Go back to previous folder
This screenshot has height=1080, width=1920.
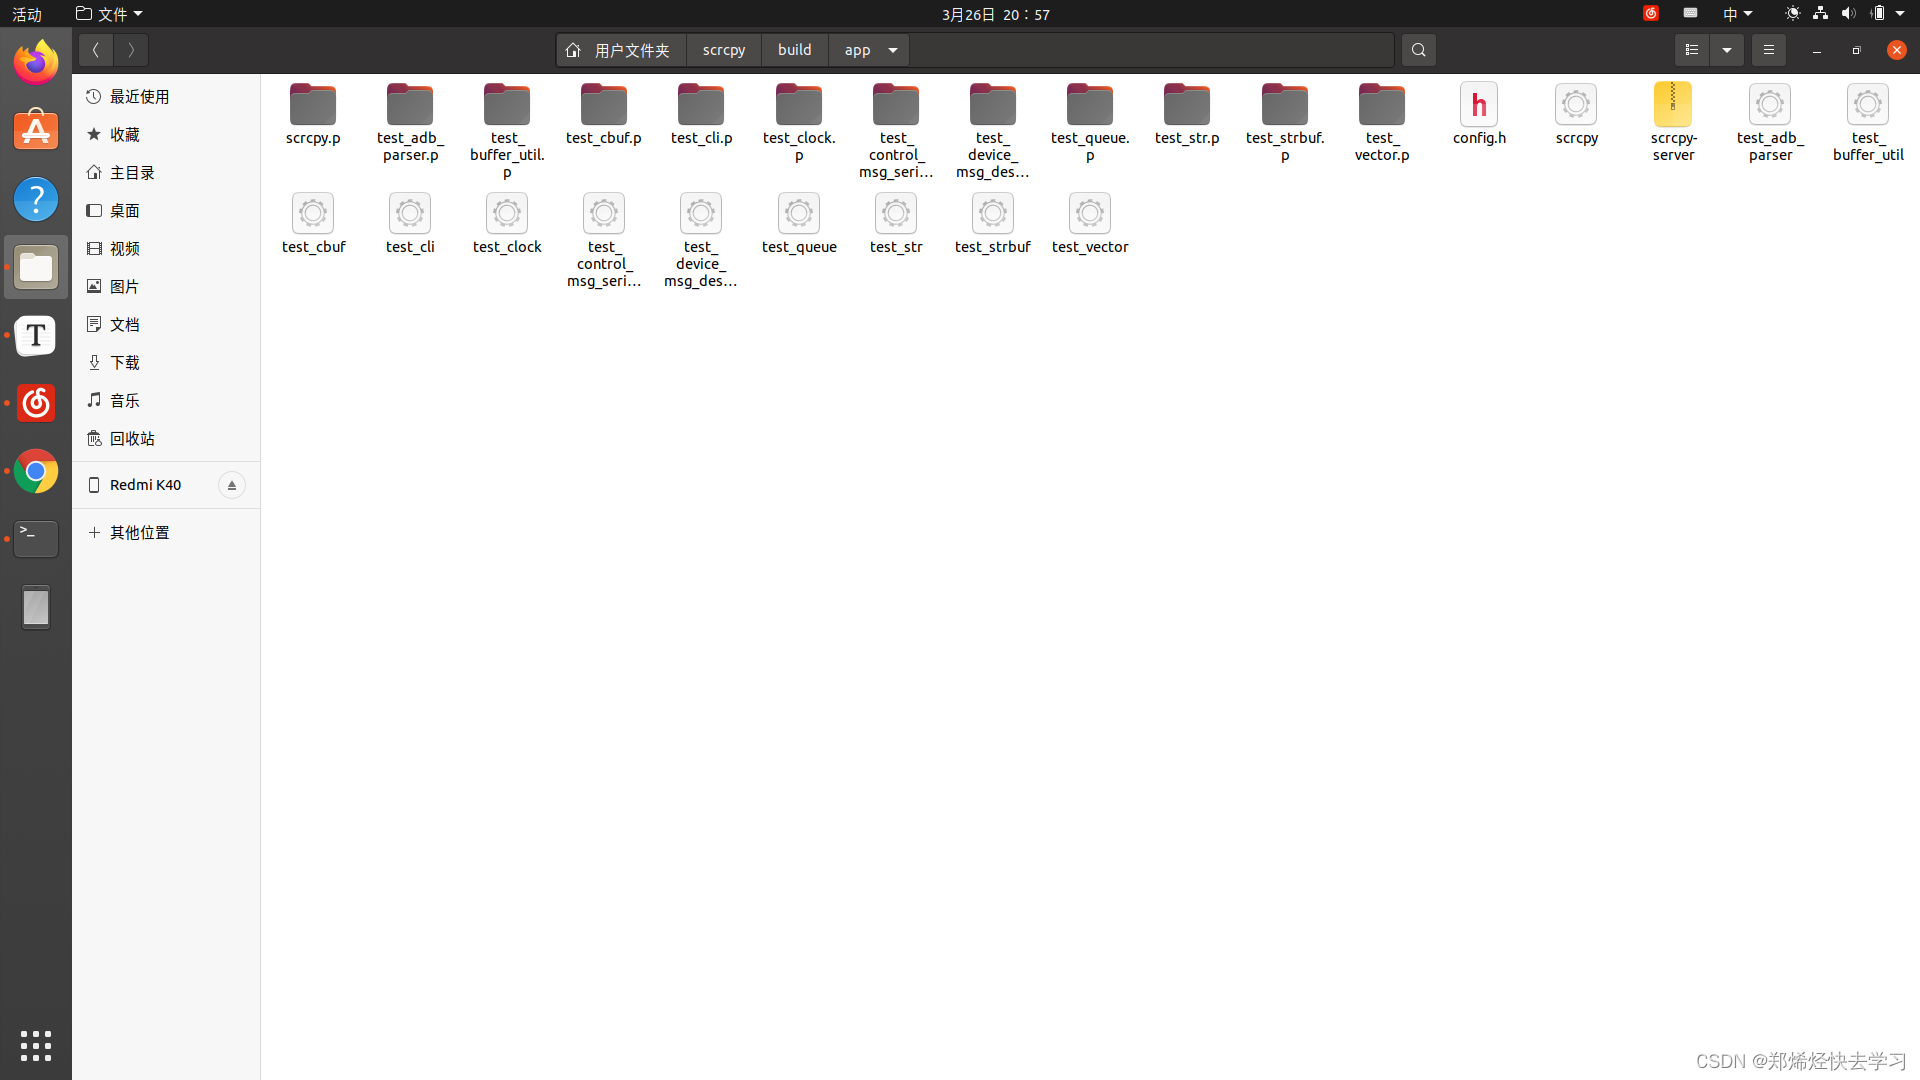pyautogui.click(x=96, y=50)
